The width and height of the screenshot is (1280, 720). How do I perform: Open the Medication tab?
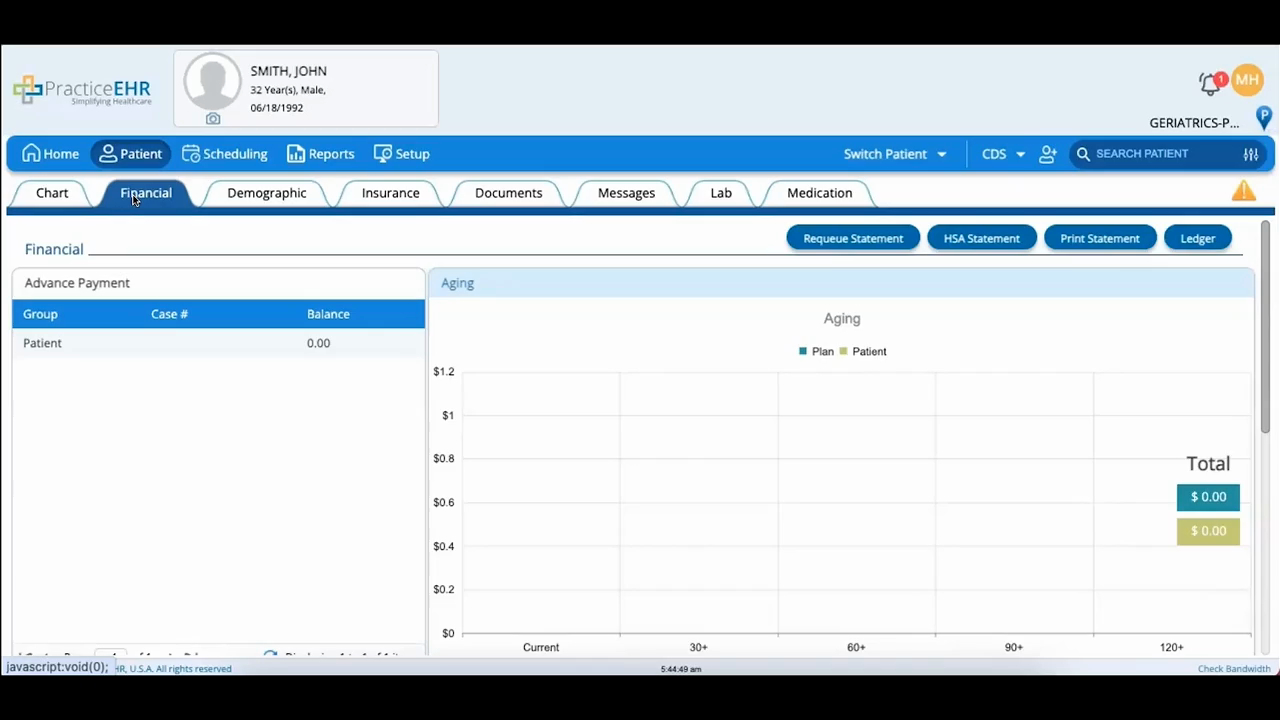[x=819, y=193]
